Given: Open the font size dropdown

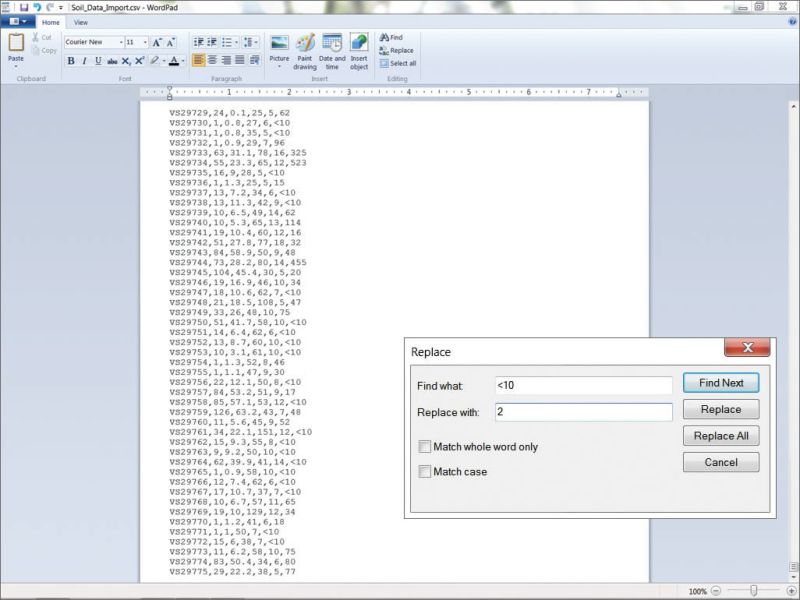Looking at the screenshot, I should tap(144, 42).
